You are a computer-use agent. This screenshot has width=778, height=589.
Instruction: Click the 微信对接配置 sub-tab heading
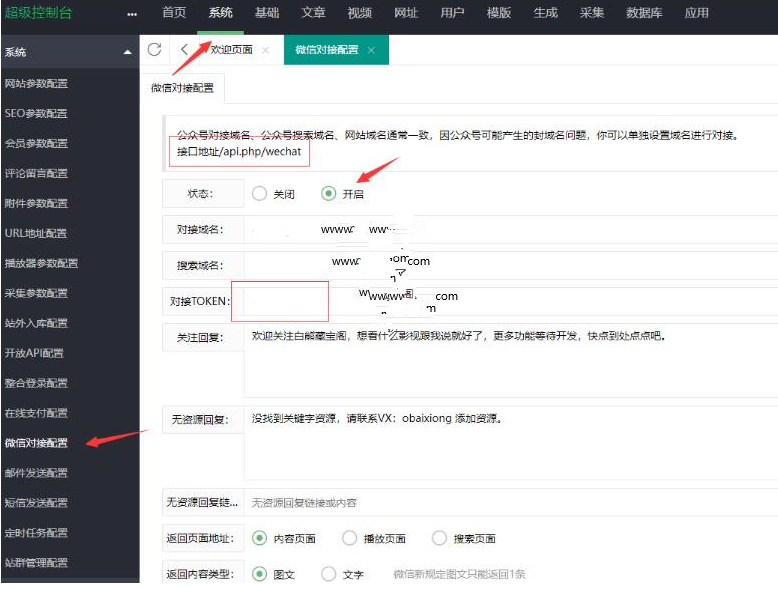click(x=182, y=88)
